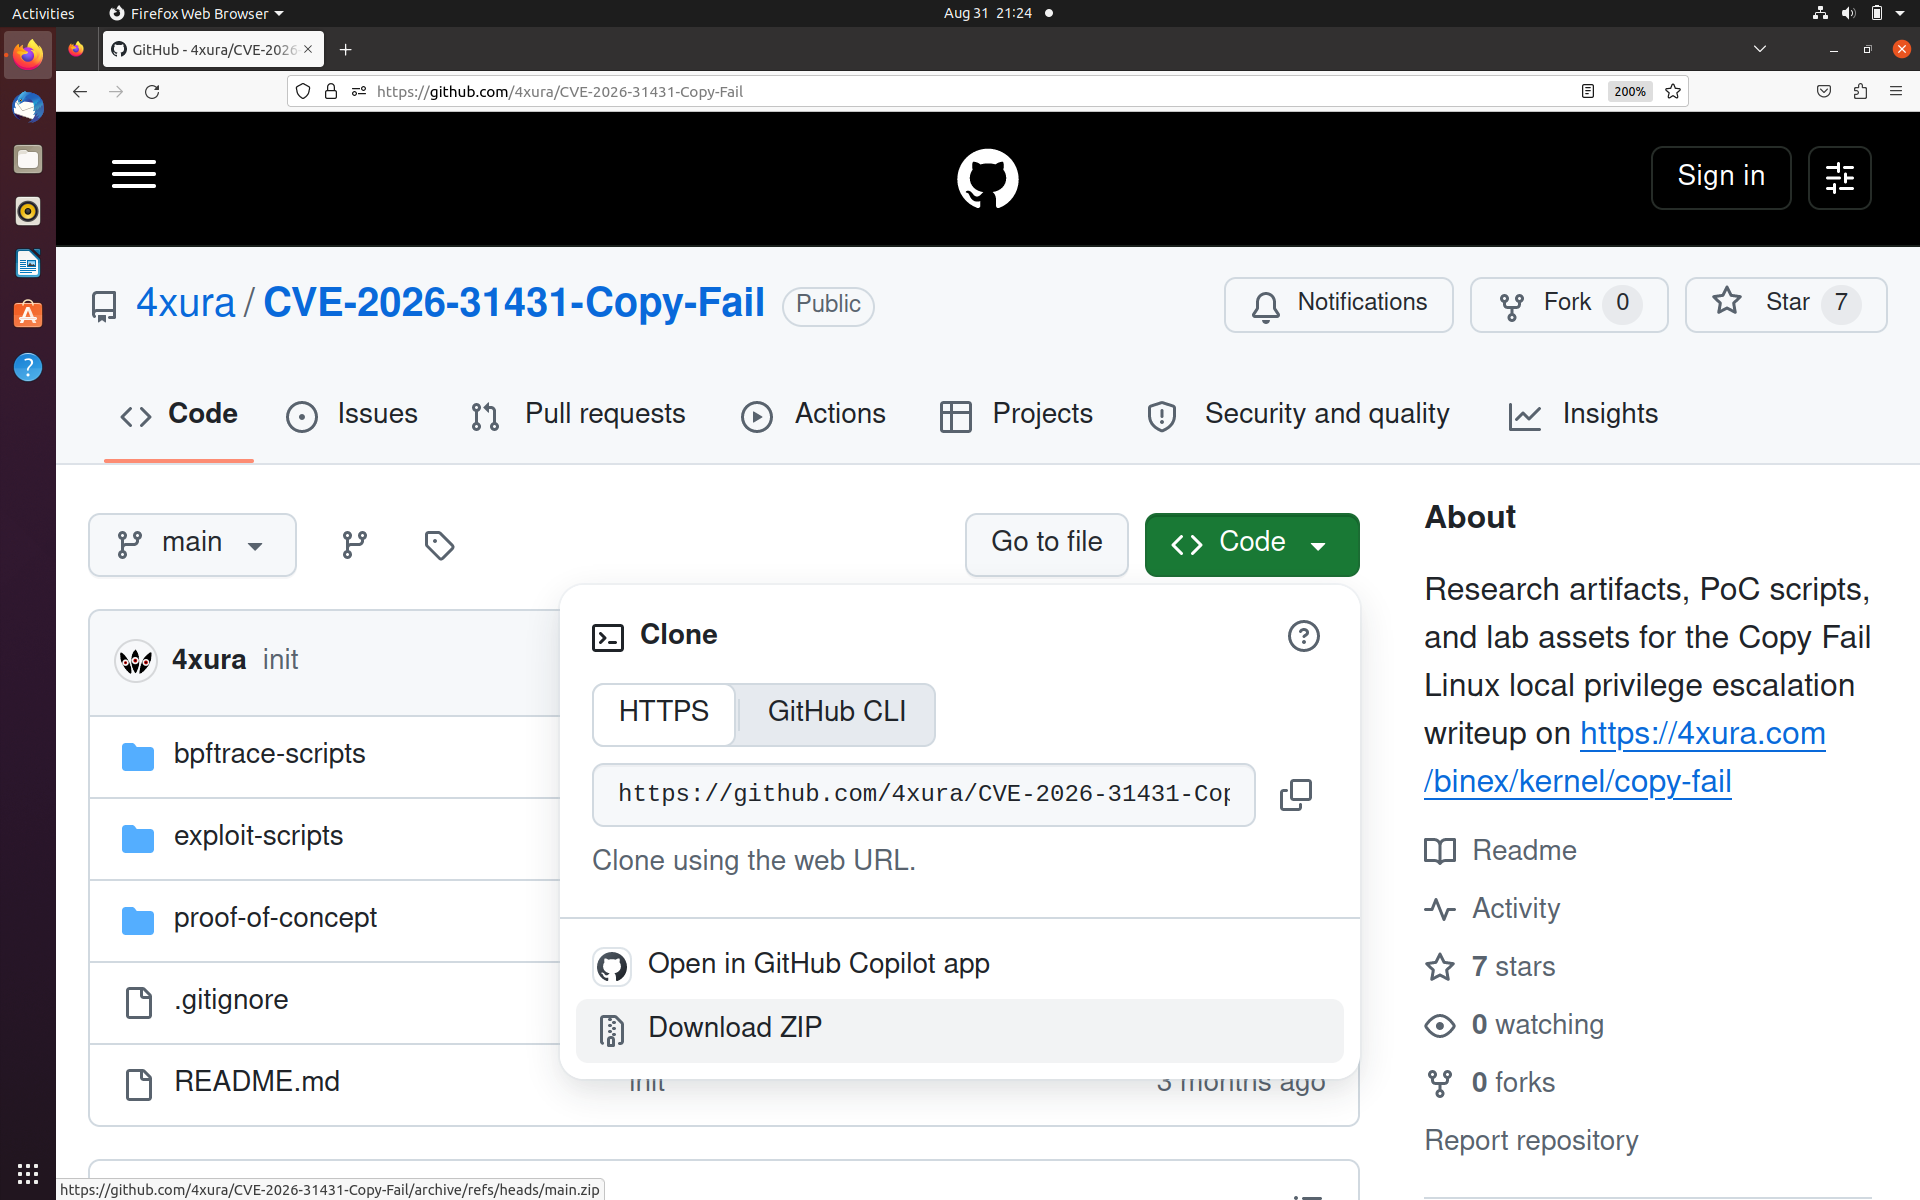Screen dimensions: 1920x1200
Task: Open the clone help question mark
Action: tap(1304, 636)
